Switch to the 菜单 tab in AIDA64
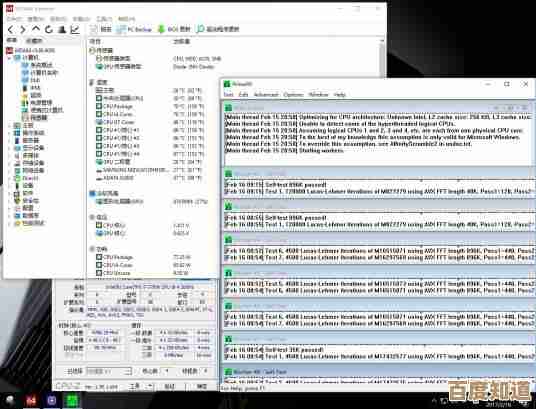This screenshot has height=409, width=536. 12,40
